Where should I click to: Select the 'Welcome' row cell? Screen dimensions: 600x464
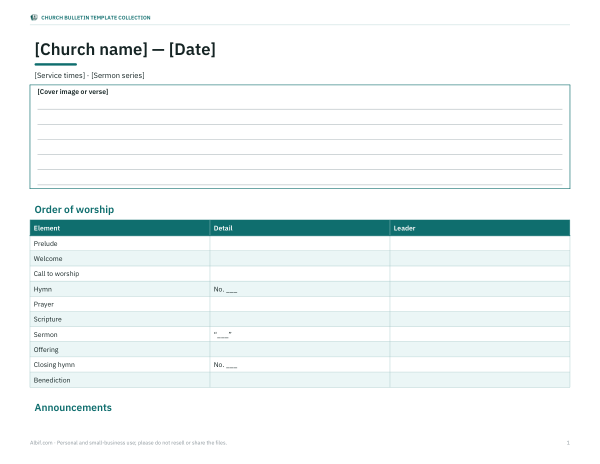coord(120,259)
